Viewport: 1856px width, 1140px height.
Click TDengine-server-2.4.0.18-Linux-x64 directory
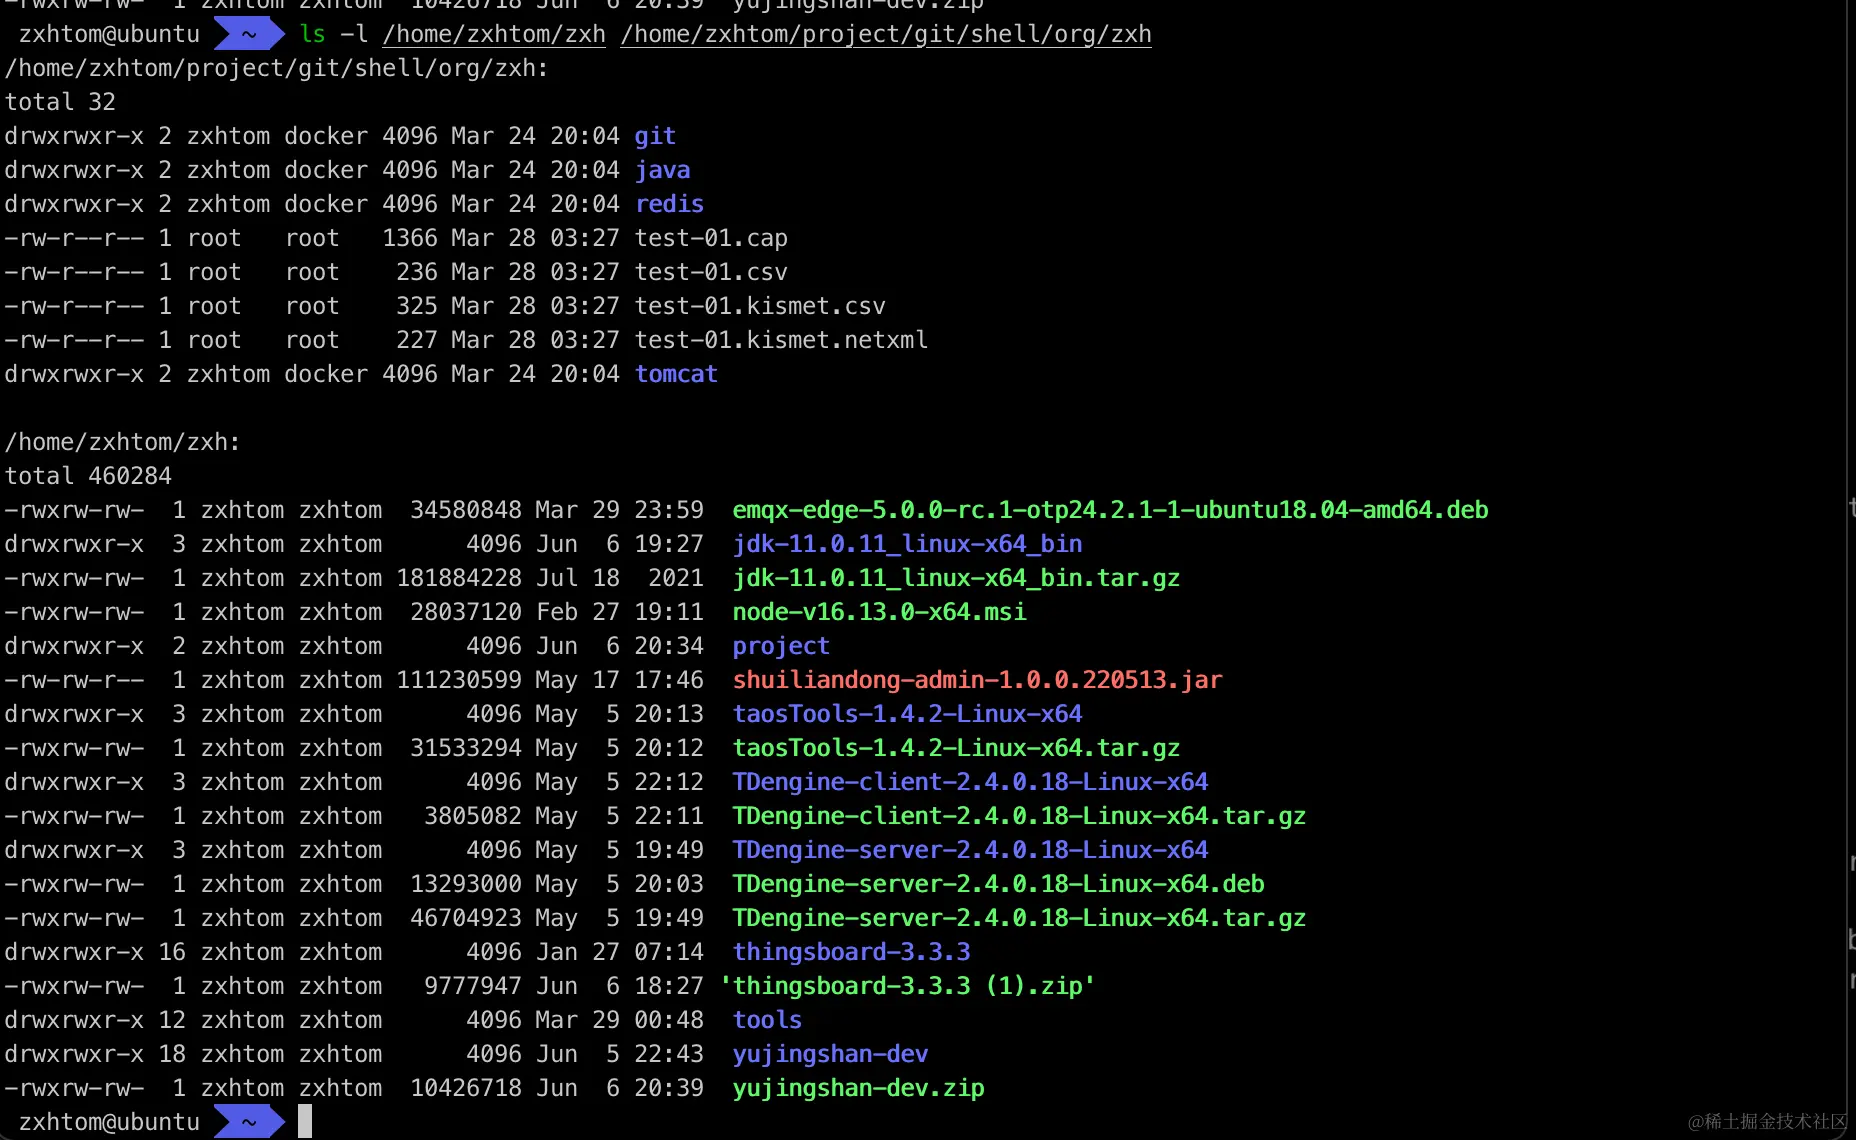click(970, 850)
